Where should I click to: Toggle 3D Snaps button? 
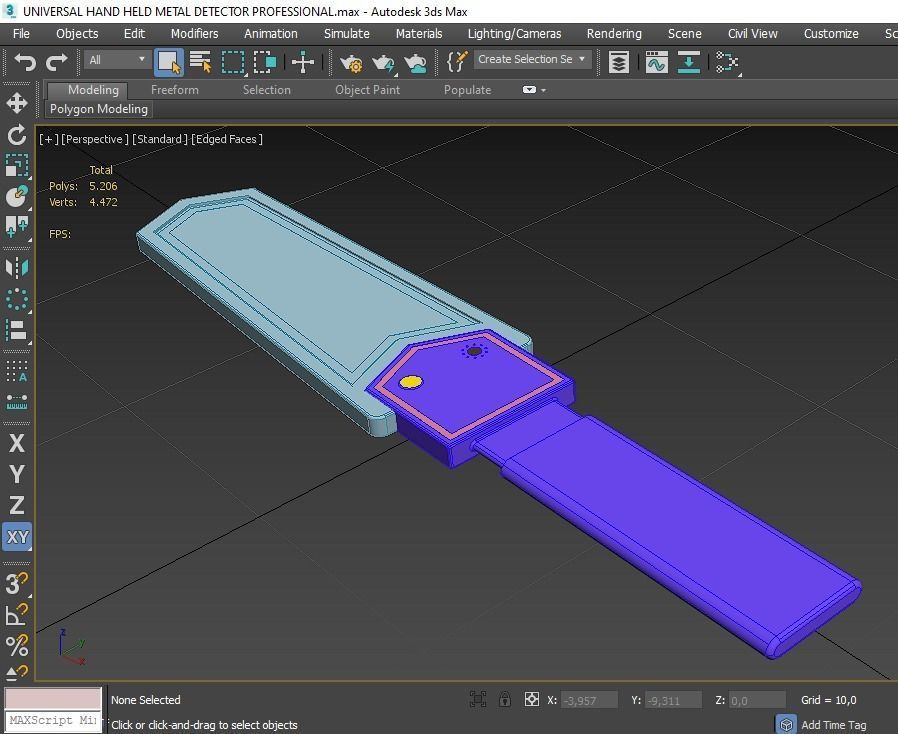17,584
